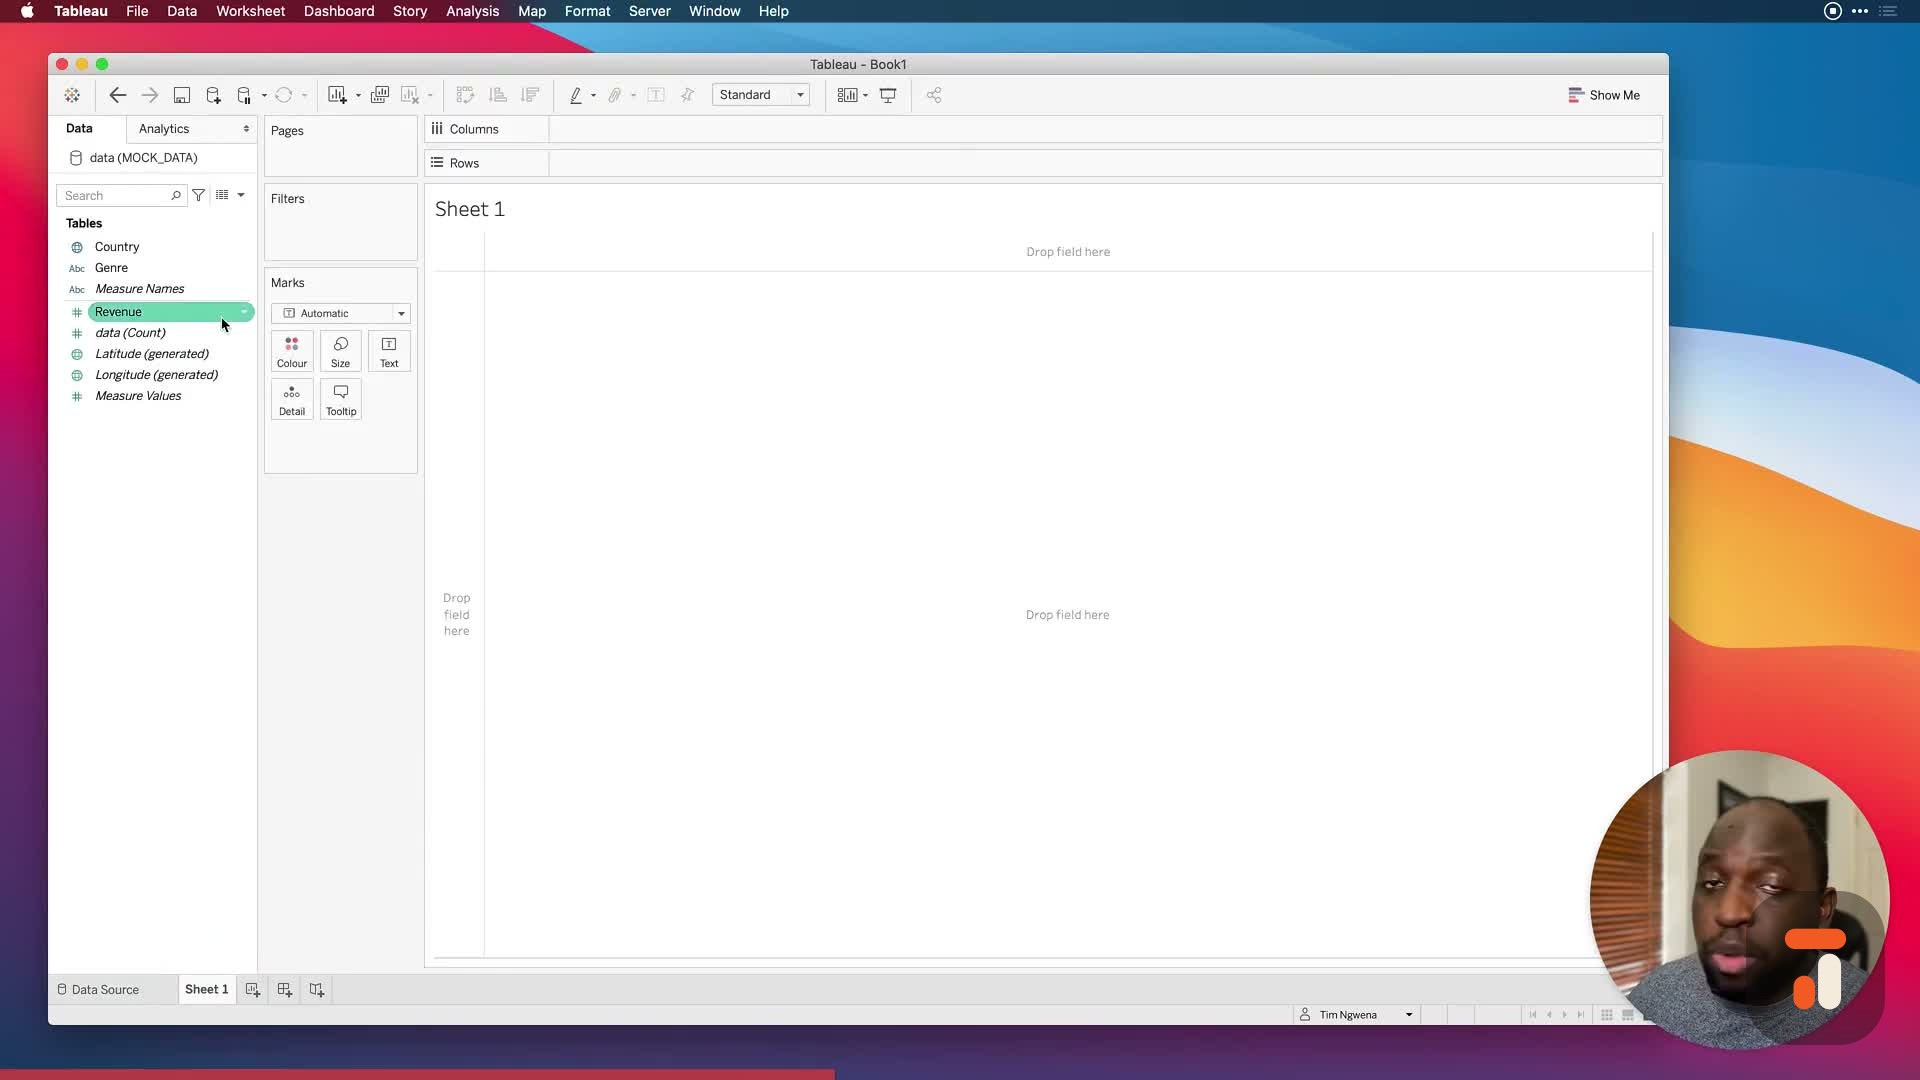Switch to the Analytics pane tab
This screenshot has width=1920, height=1080.
coord(164,129)
